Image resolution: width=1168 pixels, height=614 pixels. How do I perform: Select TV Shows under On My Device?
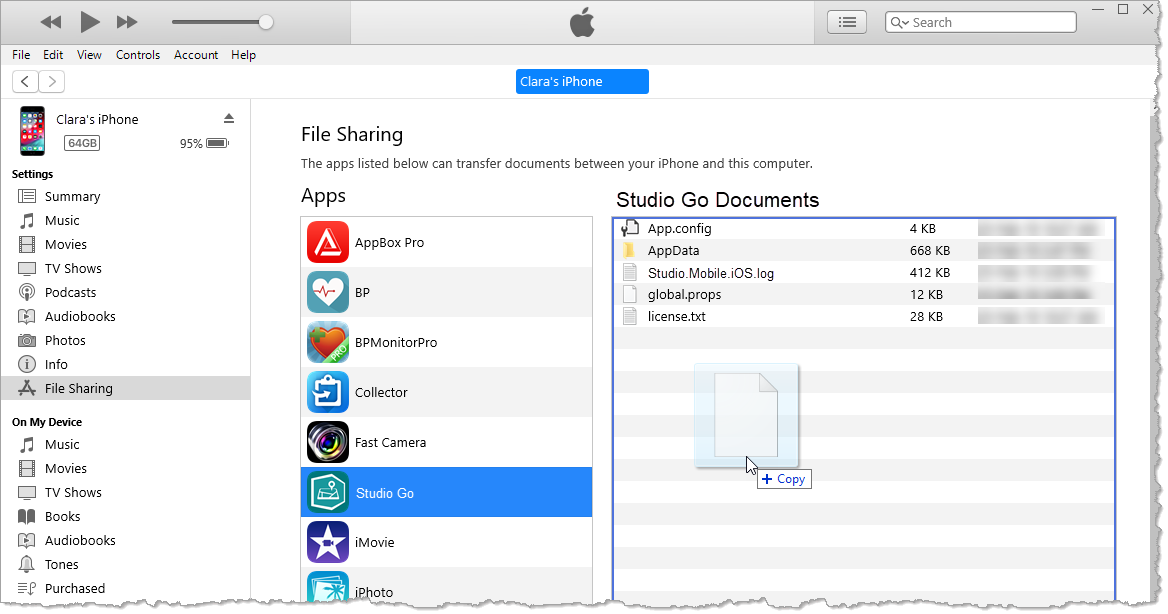[73, 493]
